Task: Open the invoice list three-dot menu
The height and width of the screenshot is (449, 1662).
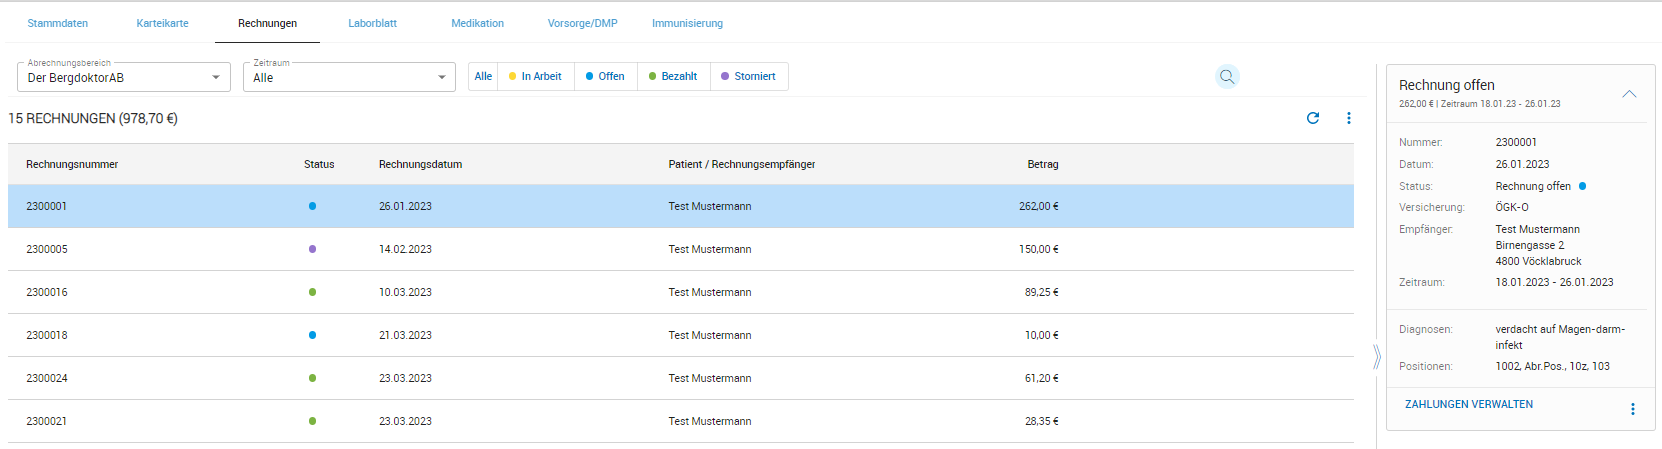Action: (x=1348, y=118)
